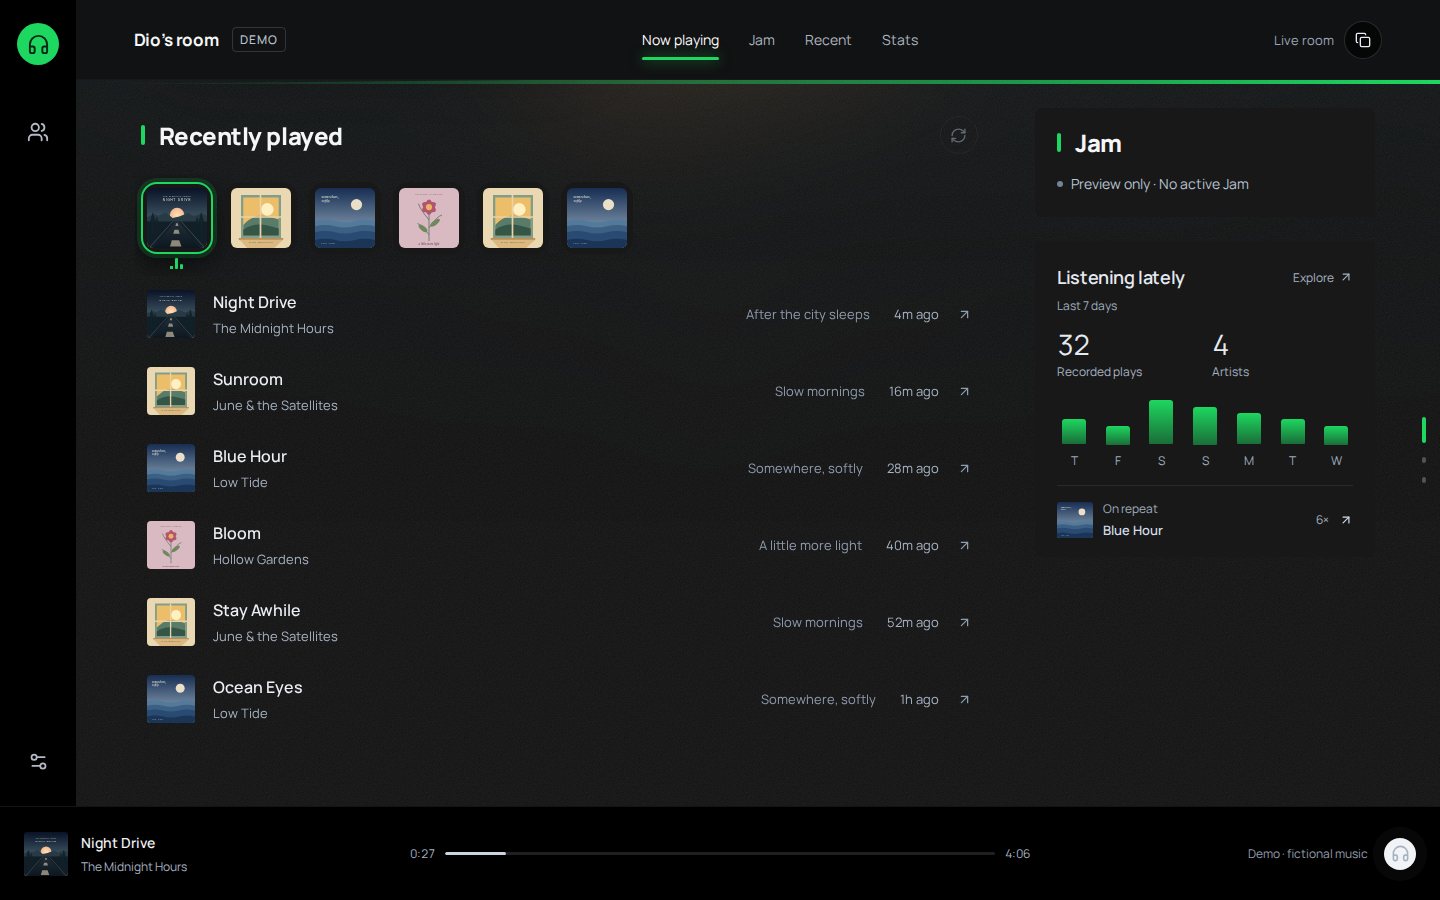Image resolution: width=1440 pixels, height=900 pixels.
Task: Switch to the Jam tab
Action: [x=762, y=40]
